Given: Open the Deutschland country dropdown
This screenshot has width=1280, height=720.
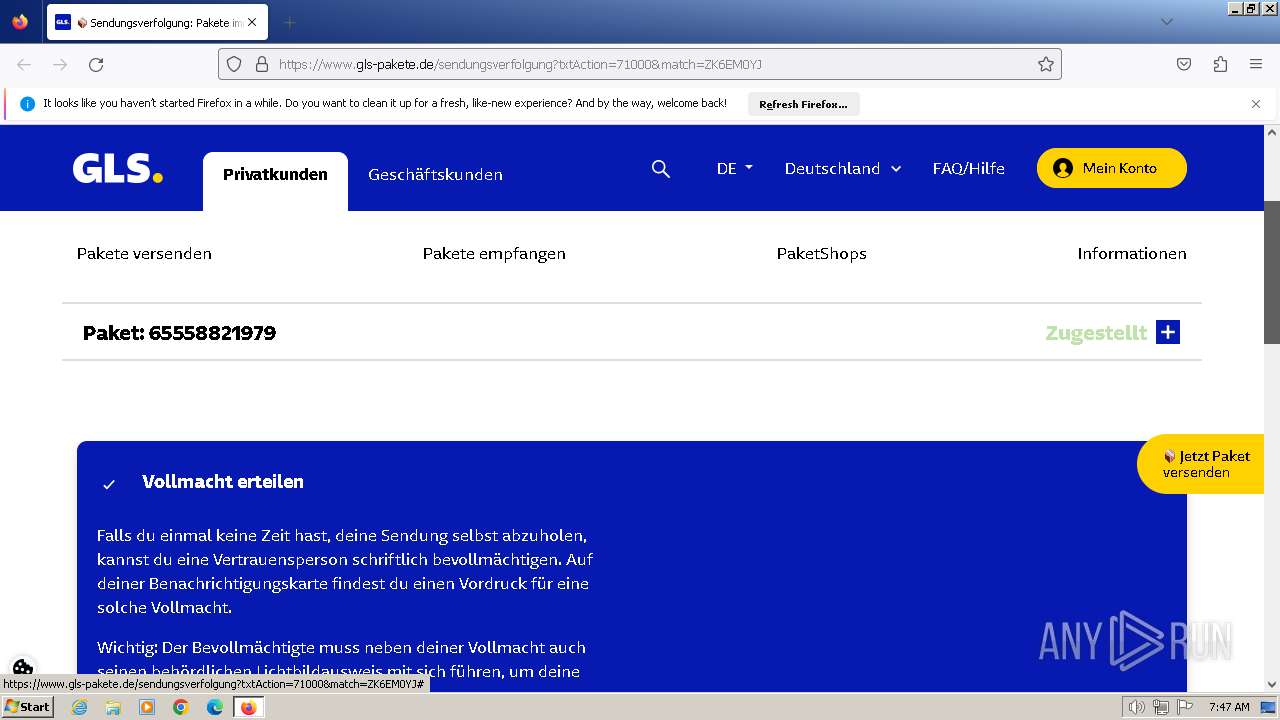Looking at the screenshot, I should point(843,168).
